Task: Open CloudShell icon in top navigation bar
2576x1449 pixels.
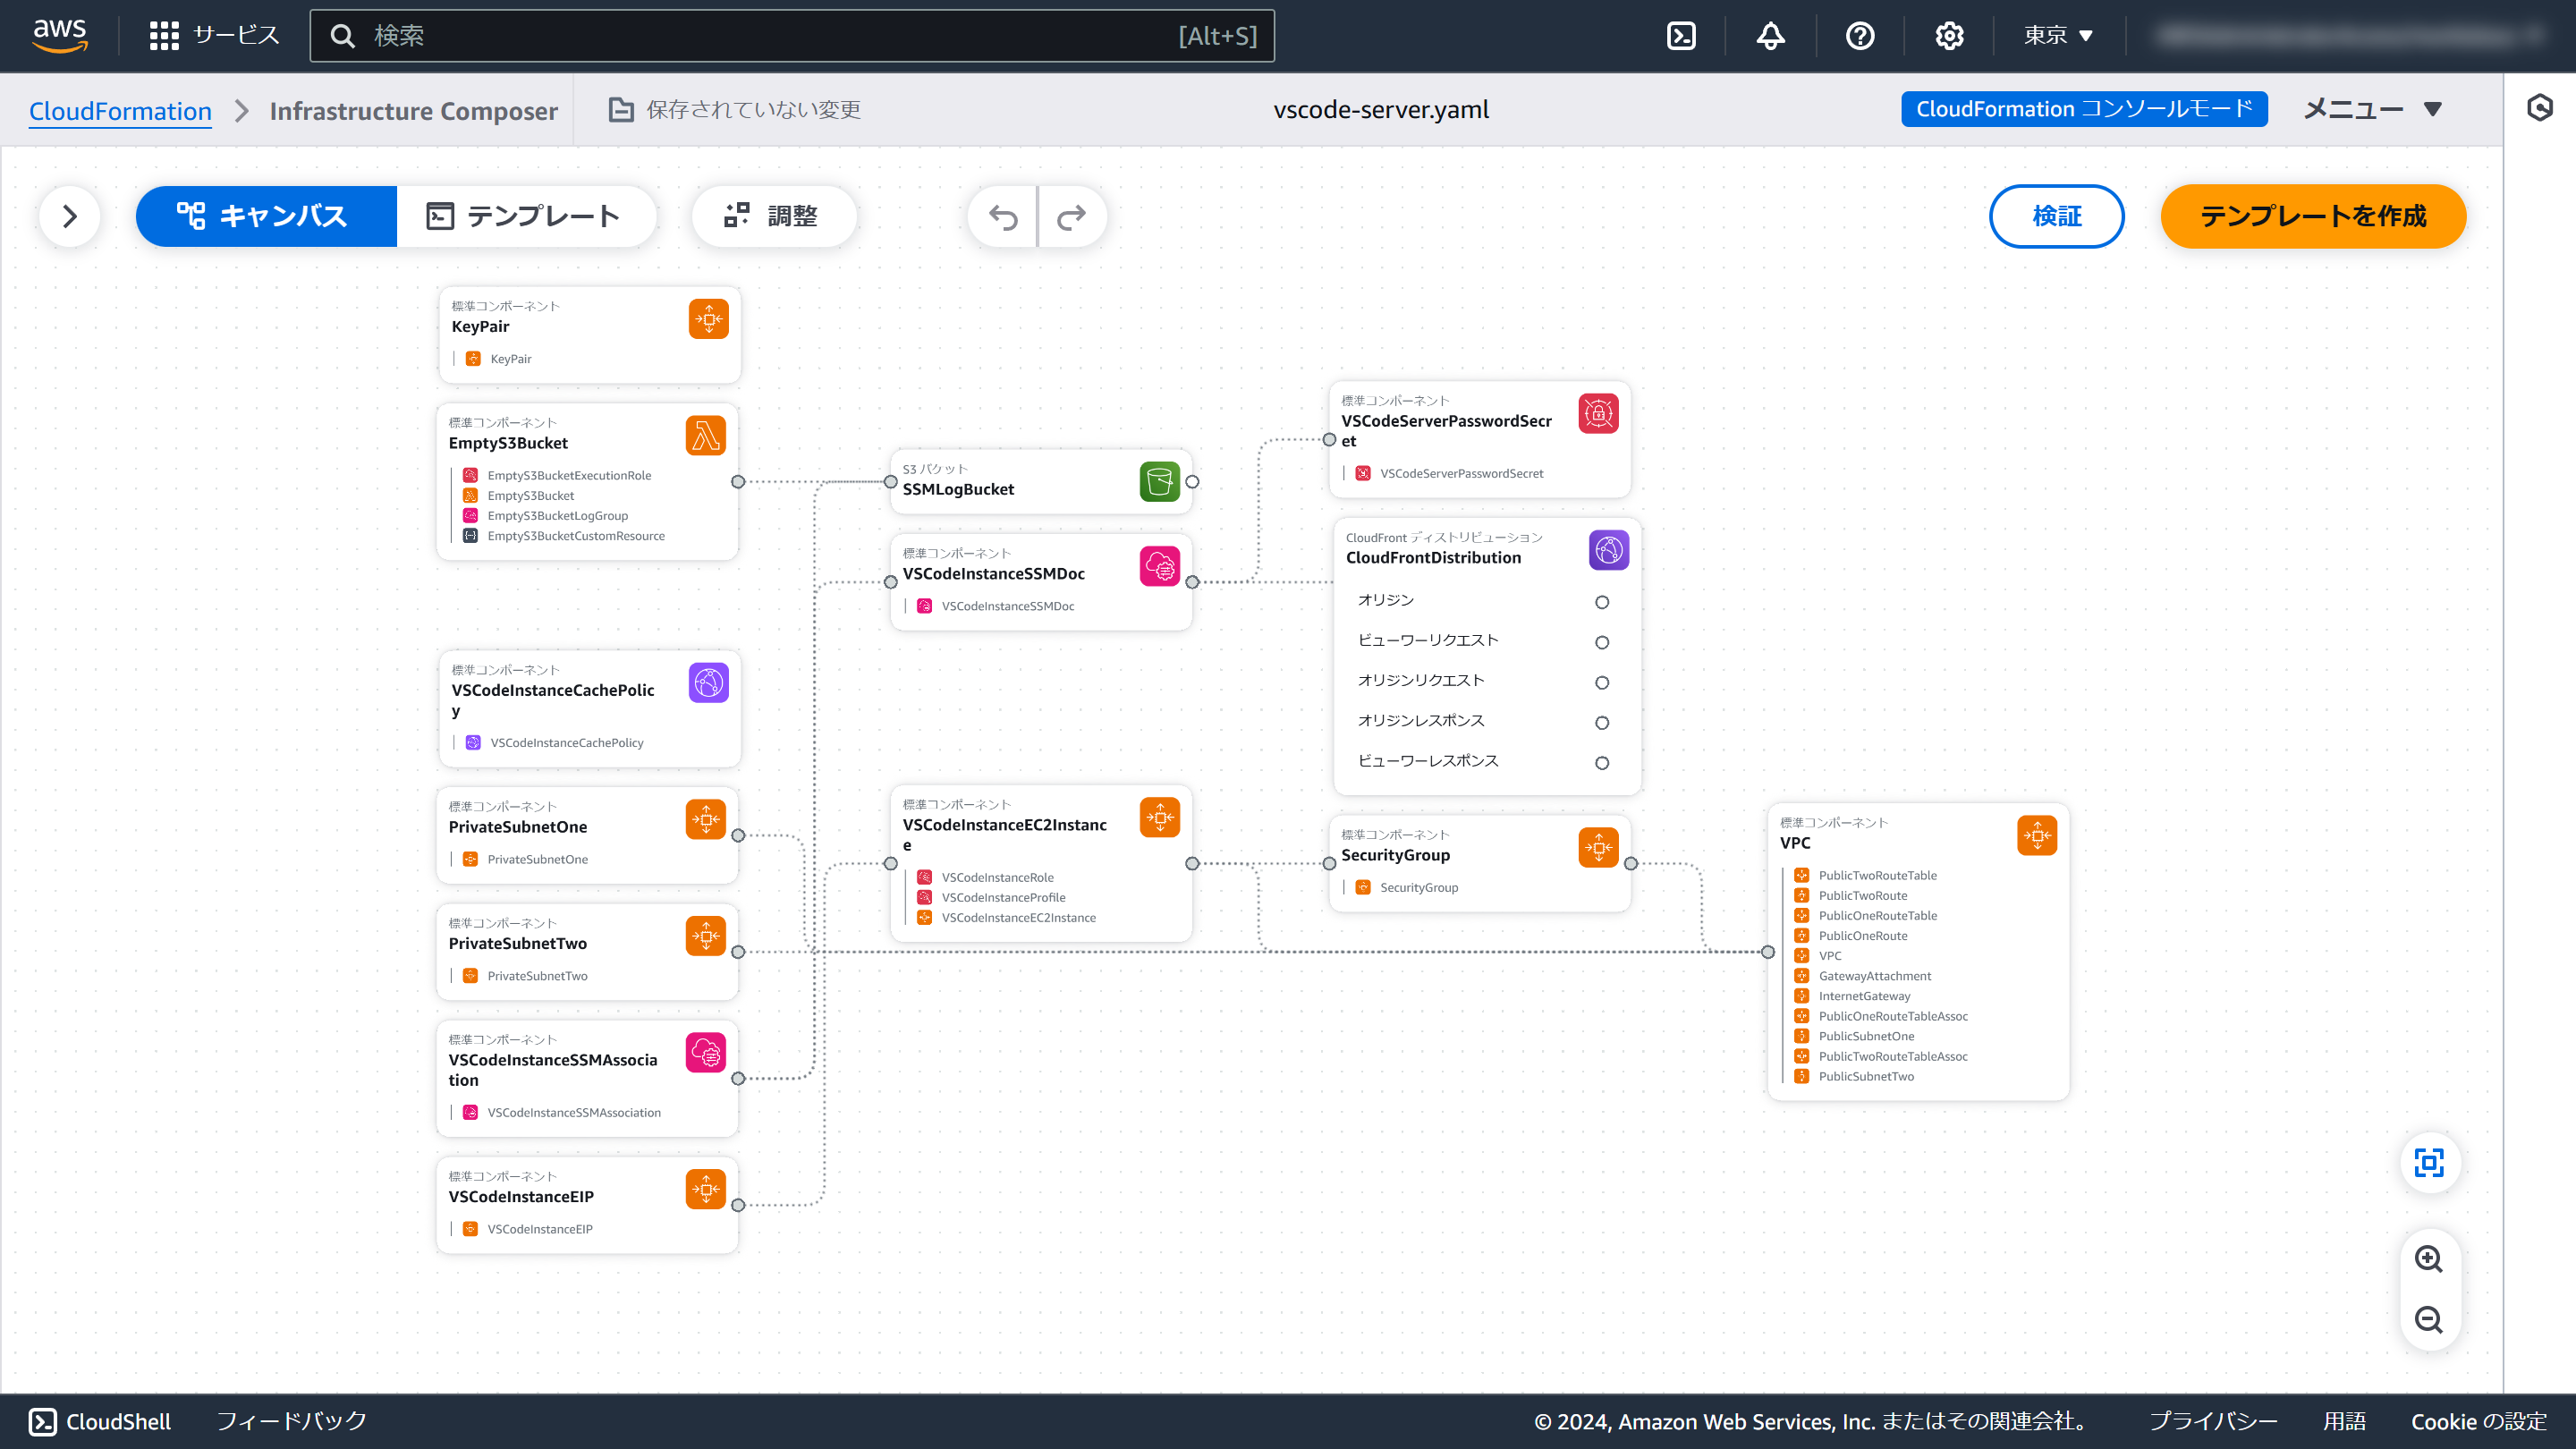Action: (1682, 36)
